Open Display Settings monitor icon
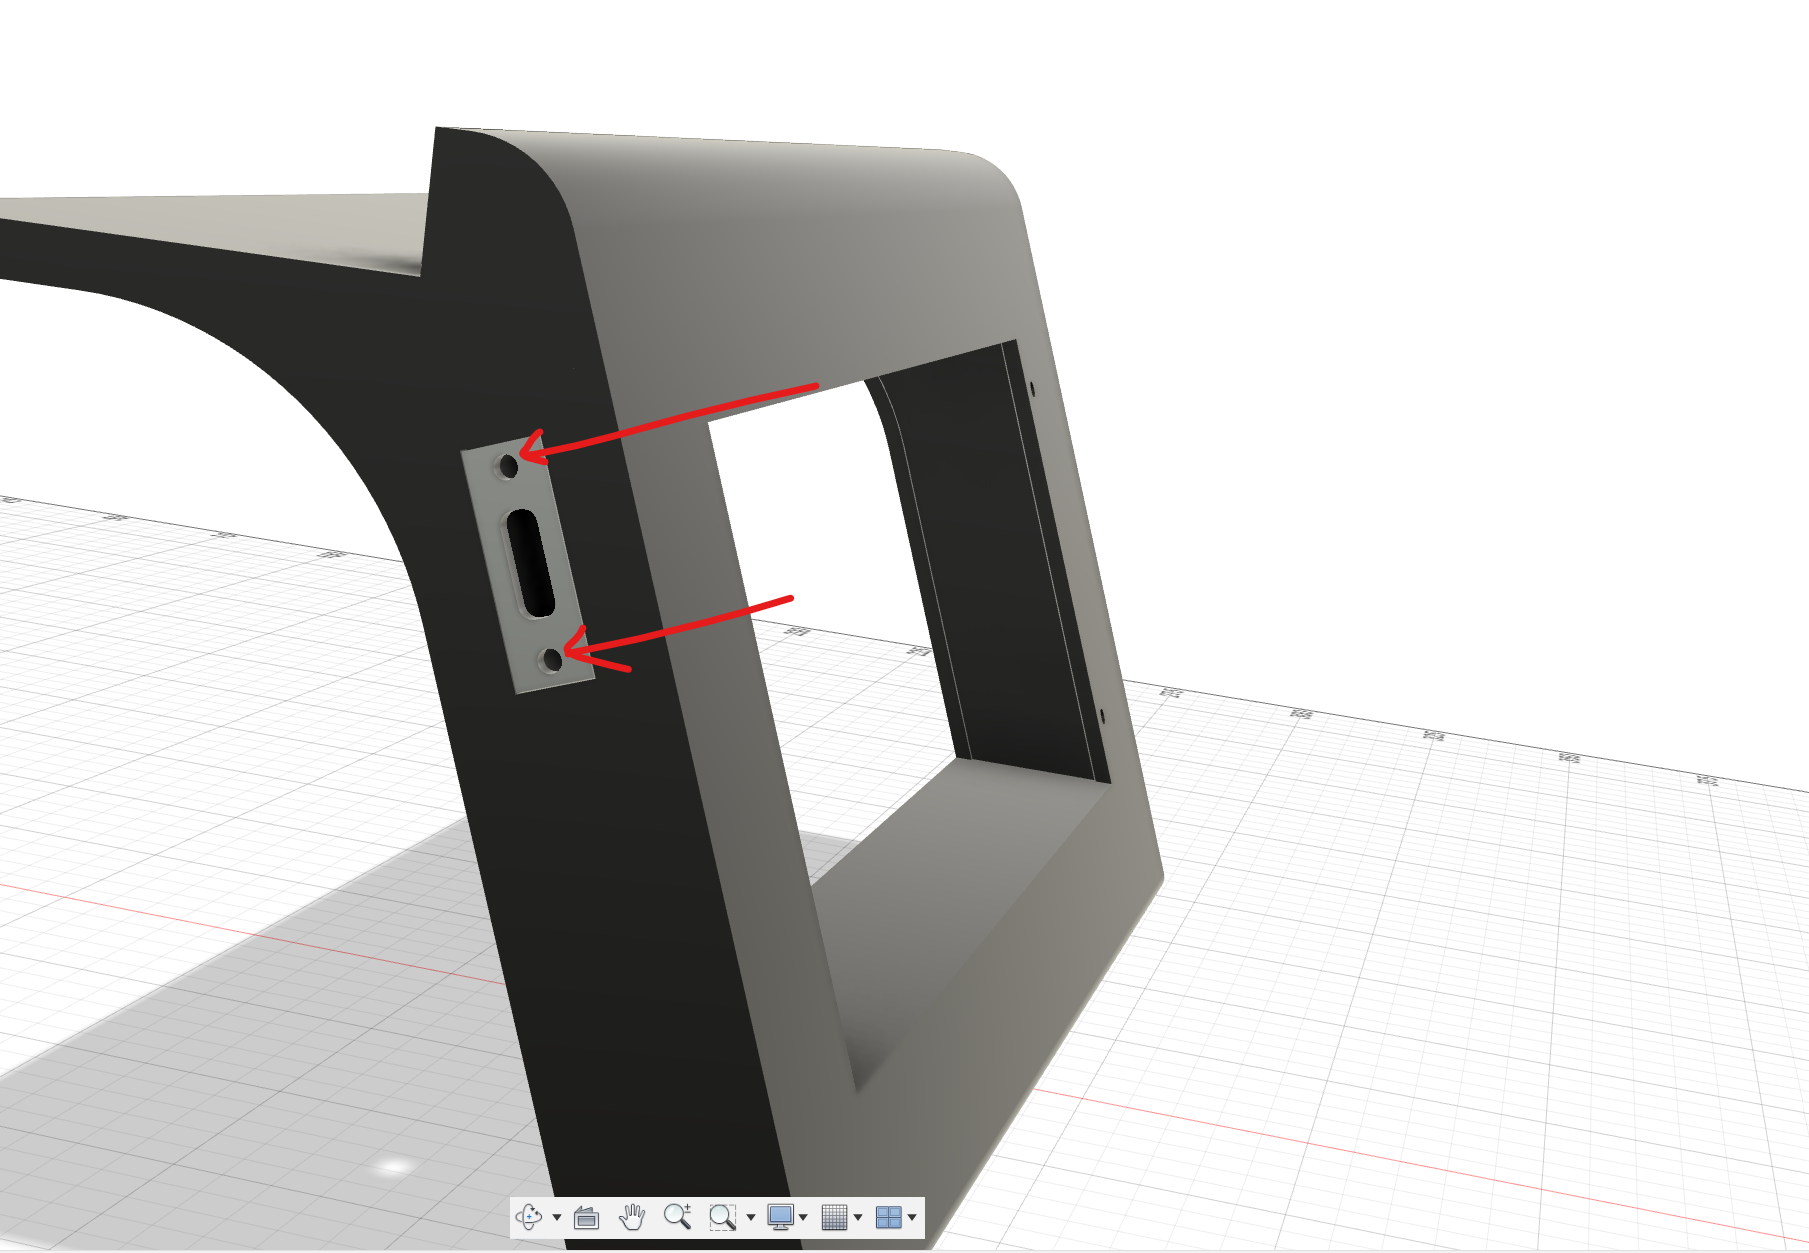This screenshot has height=1253, width=1809. (780, 1217)
